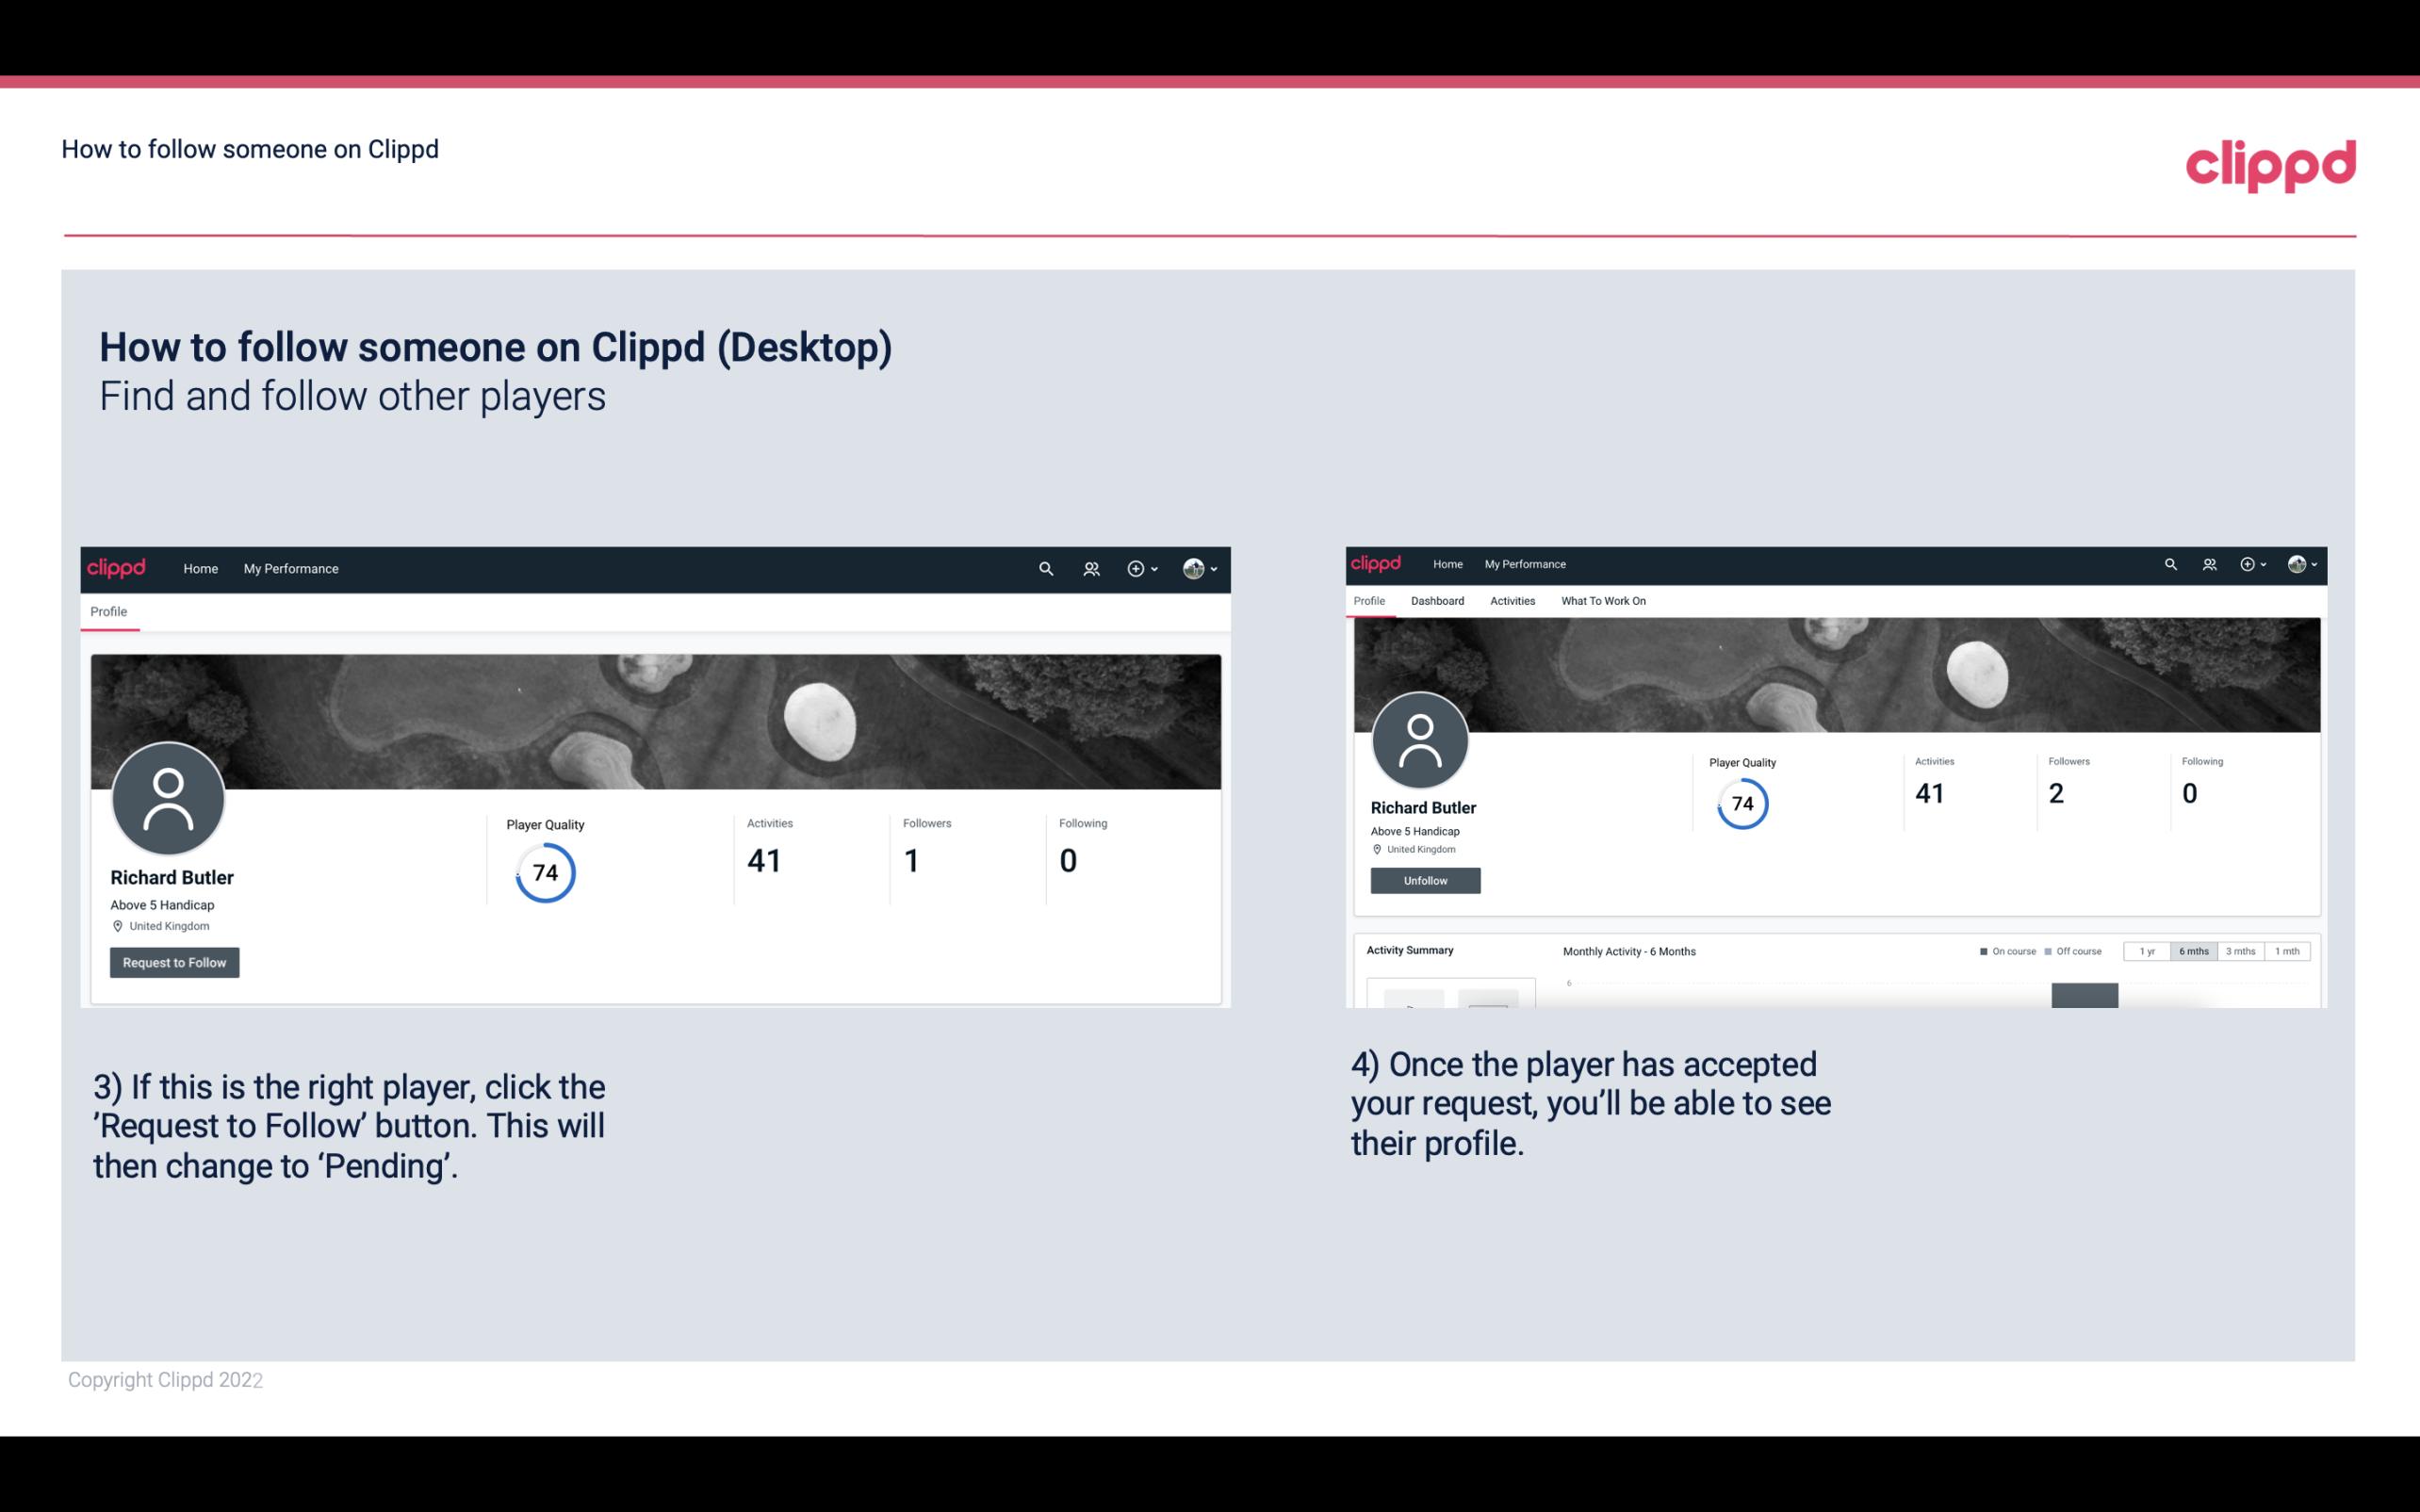Click the Clippd home navigation icon
This screenshot has height=1512, width=2420.
(x=199, y=568)
